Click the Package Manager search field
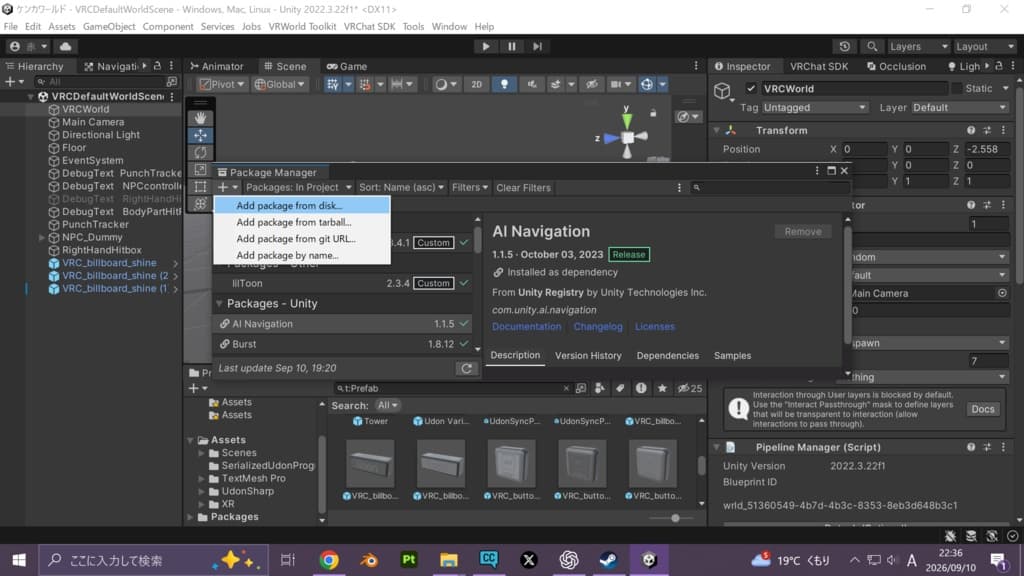1024x576 pixels. pos(770,187)
